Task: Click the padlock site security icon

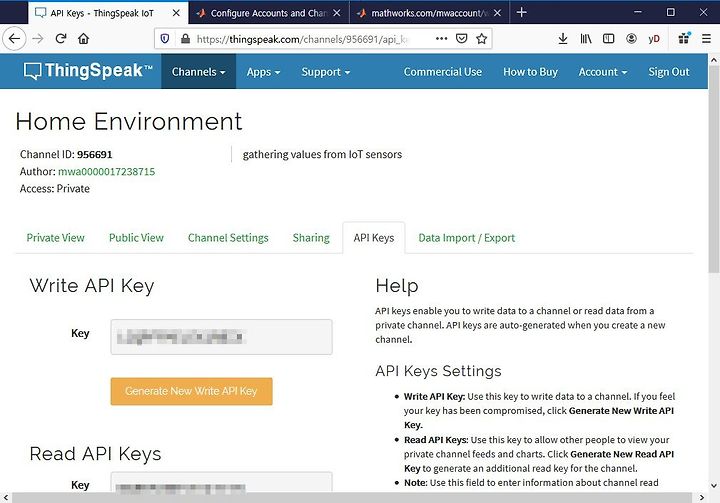Action: pyautogui.click(x=185, y=39)
